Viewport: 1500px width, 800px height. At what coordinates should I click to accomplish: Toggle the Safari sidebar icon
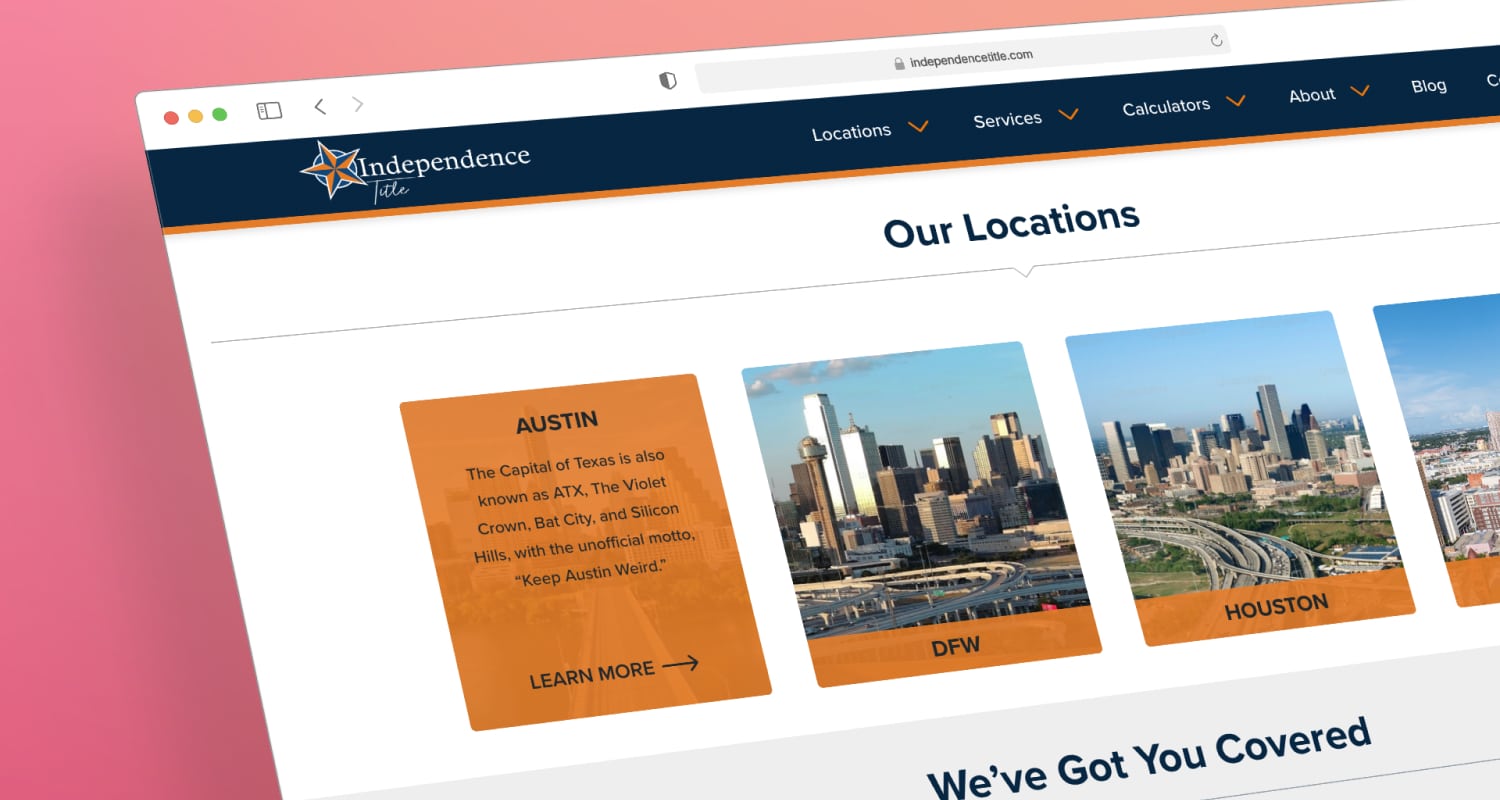(269, 110)
